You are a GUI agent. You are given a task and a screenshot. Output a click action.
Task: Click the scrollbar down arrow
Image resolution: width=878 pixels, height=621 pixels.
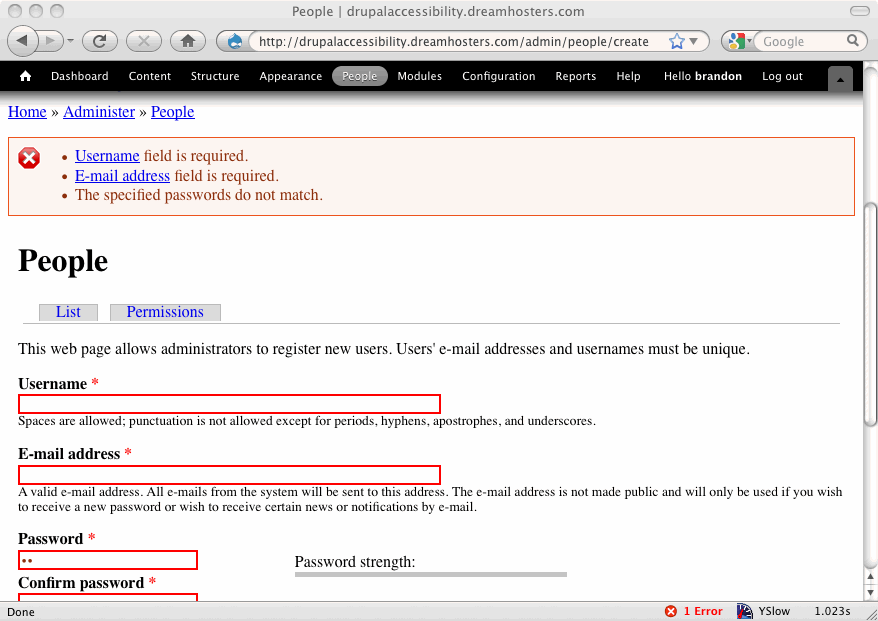pyautogui.click(x=871, y=592)
